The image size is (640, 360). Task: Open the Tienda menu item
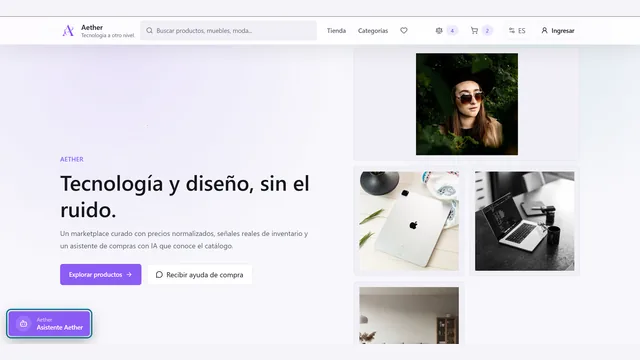pos(336,31)
